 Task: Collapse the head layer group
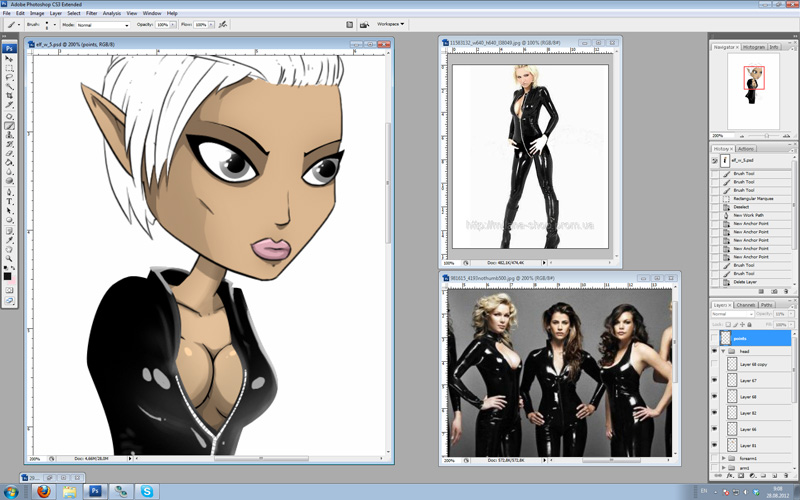[x=723, y=352]
